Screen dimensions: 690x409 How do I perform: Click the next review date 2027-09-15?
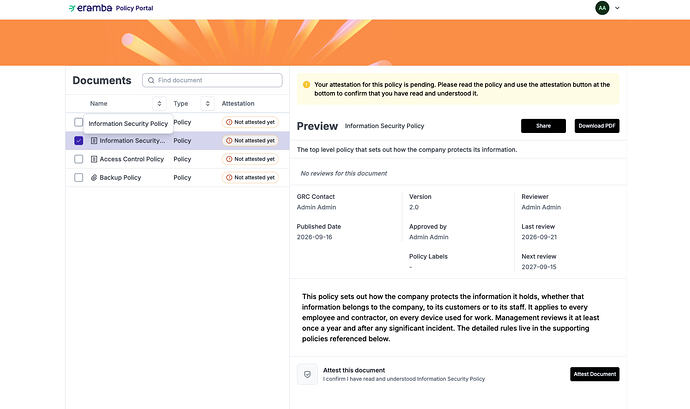click(539, 267)
